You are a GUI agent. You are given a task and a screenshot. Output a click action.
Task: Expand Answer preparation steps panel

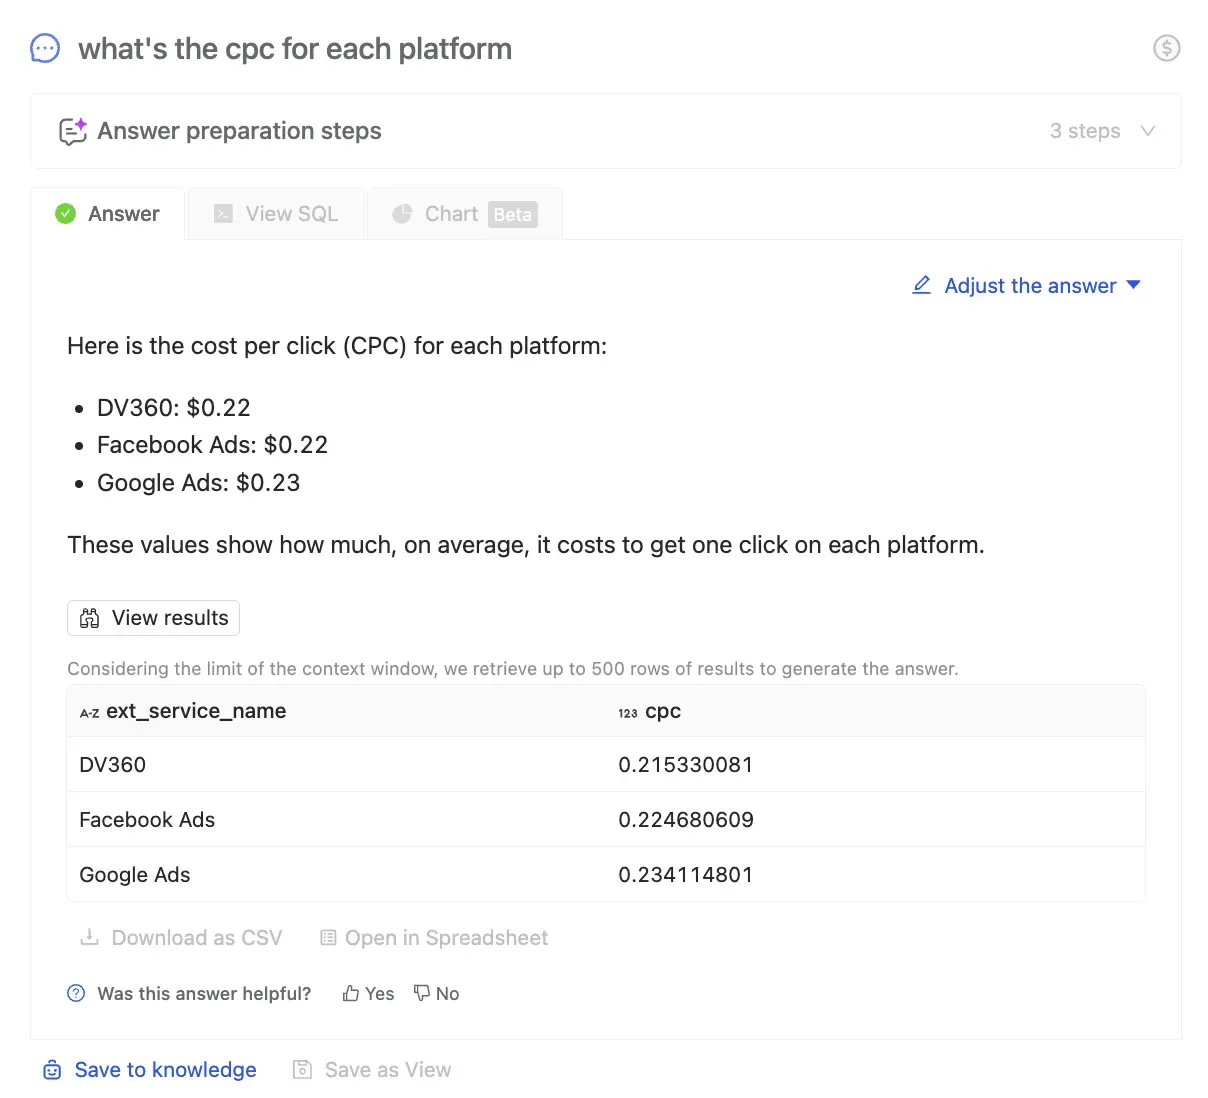pyautogui.click(x=239, y=131)
